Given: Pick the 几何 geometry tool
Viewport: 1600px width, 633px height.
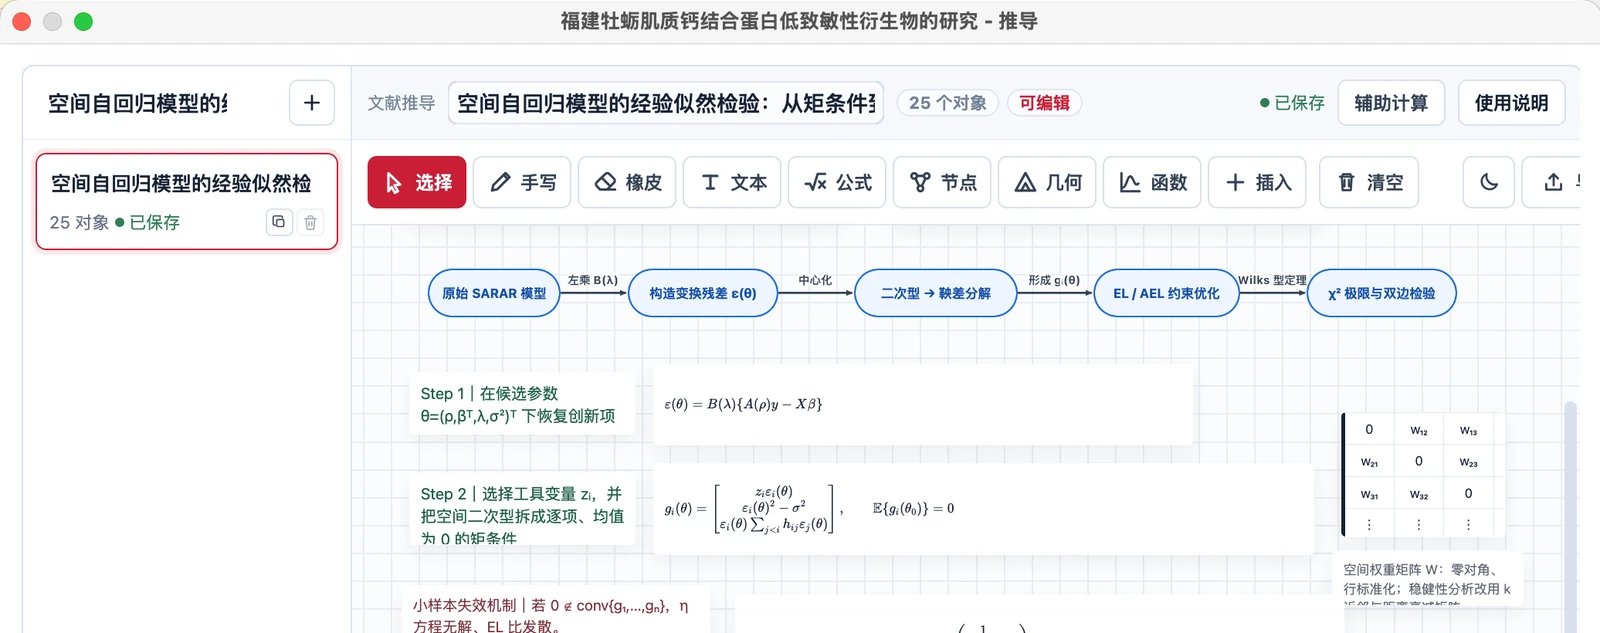Looking at the screenshot, I should pyautogui.click(x=1047, y=182).
